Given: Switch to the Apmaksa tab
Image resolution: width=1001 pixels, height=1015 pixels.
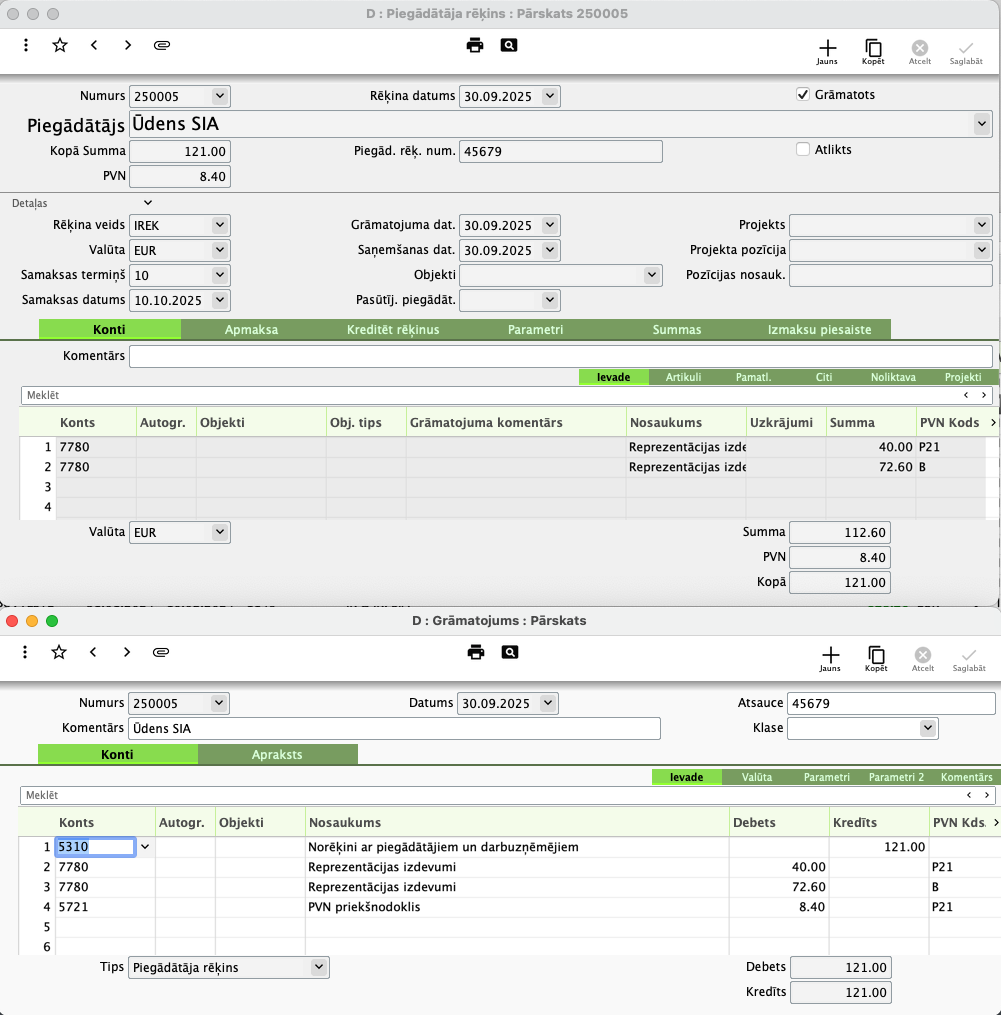Looking at the screenshot, I should (x=251, y=330).
